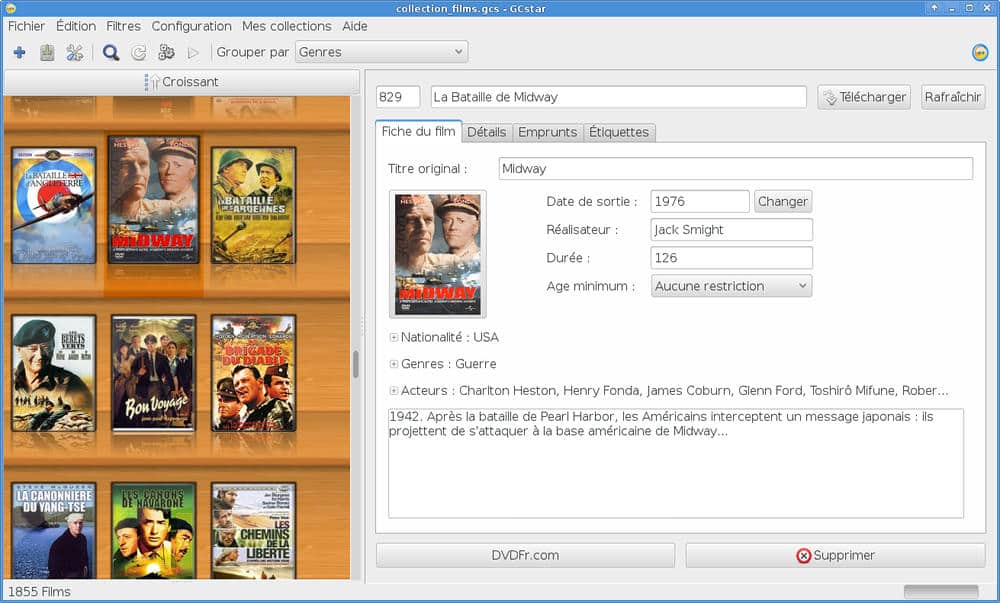Click the blue plus add film icon
Viewport: 1000px width, 603px height.
(19, 52)
